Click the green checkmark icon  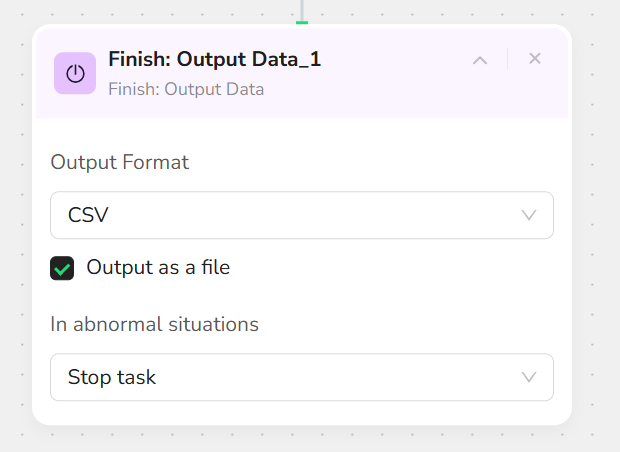click(x=62, y=268)
